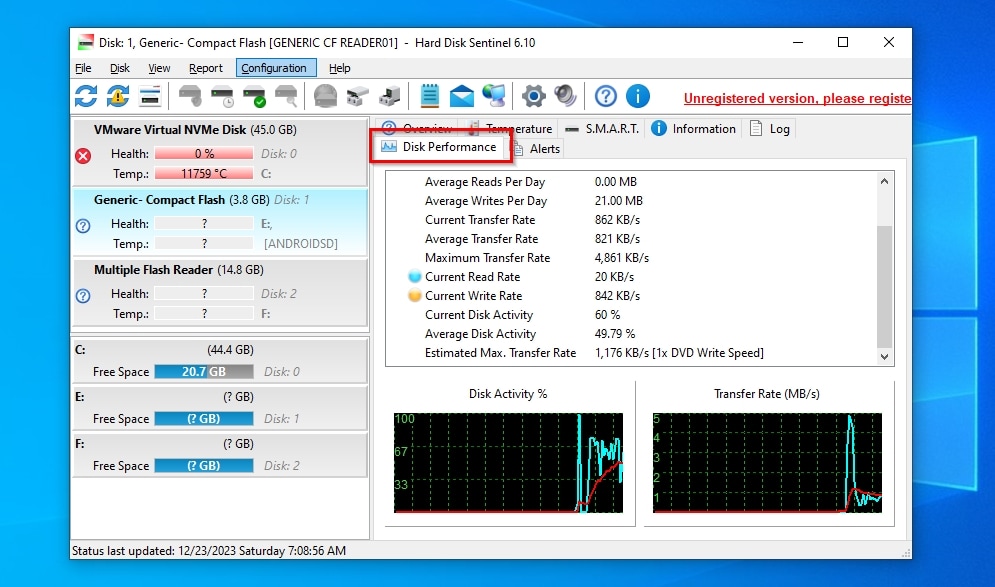Click the refresh-with-warning-sign toolbar icon
This screenshot has width=995, height=587.
point(118,96)
